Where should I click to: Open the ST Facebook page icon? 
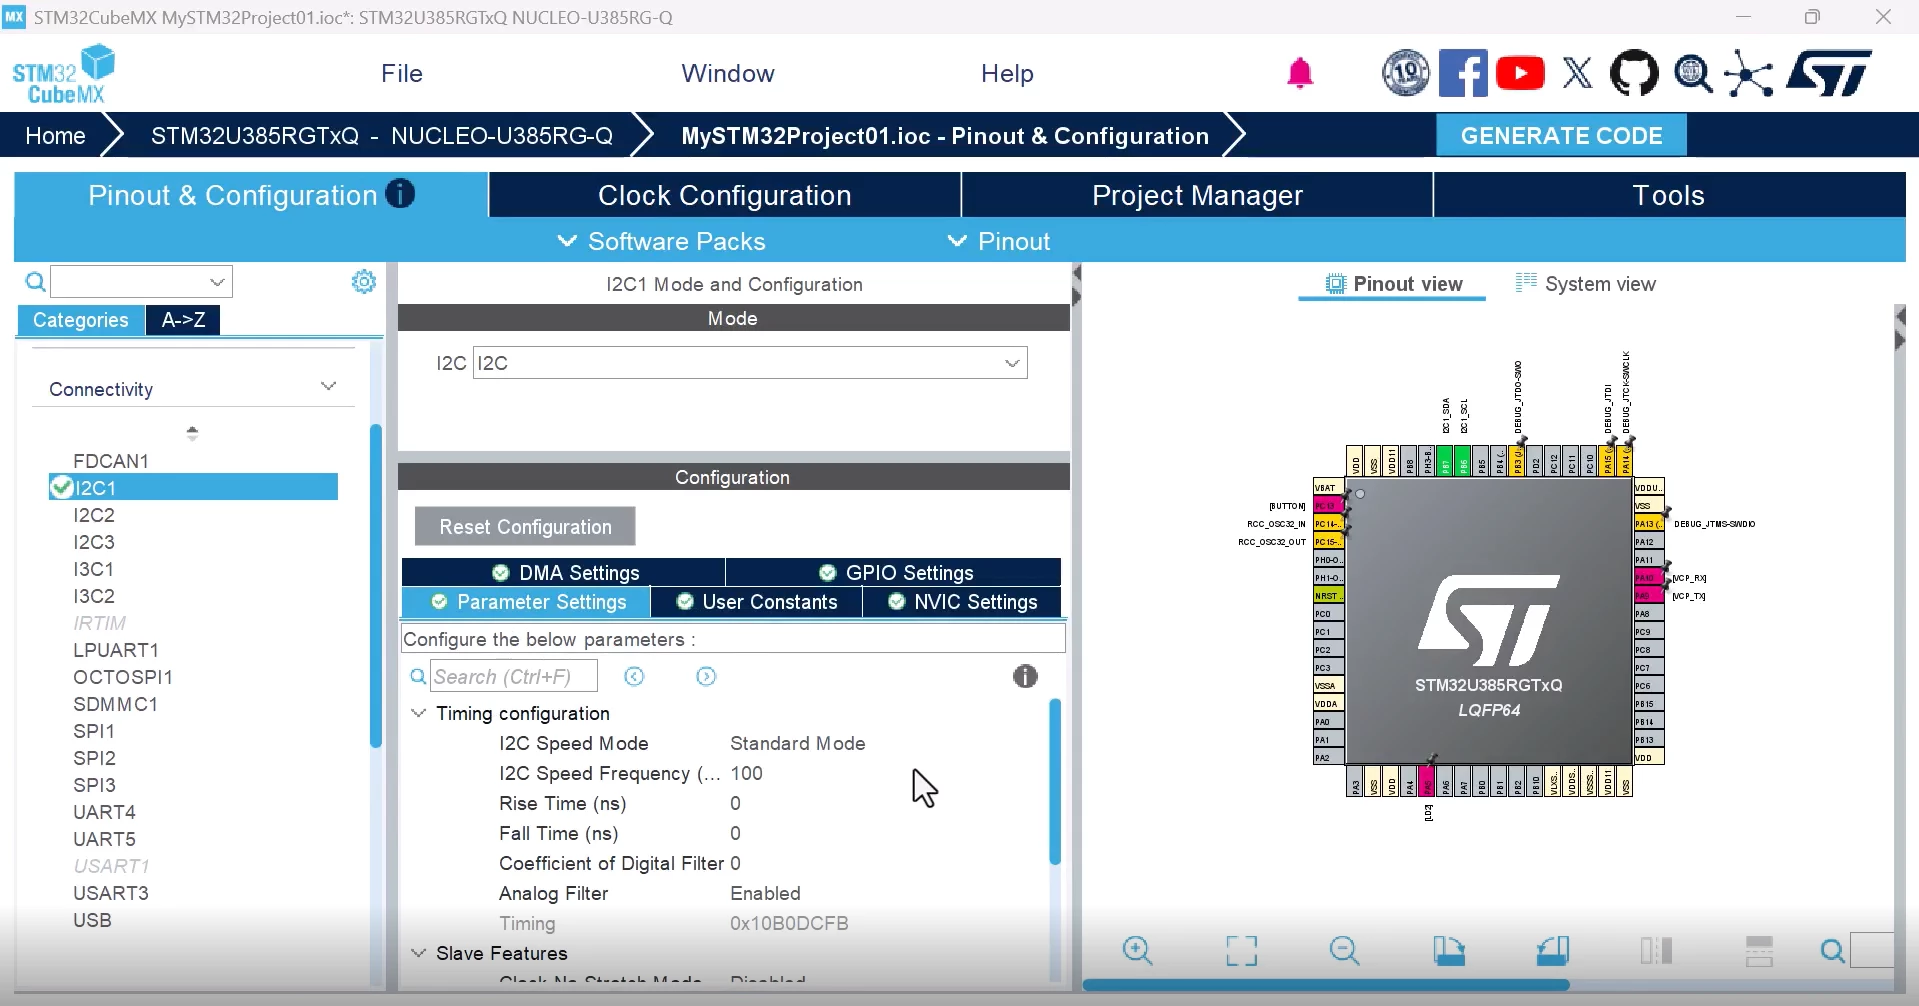click(x=1462, y=73)
